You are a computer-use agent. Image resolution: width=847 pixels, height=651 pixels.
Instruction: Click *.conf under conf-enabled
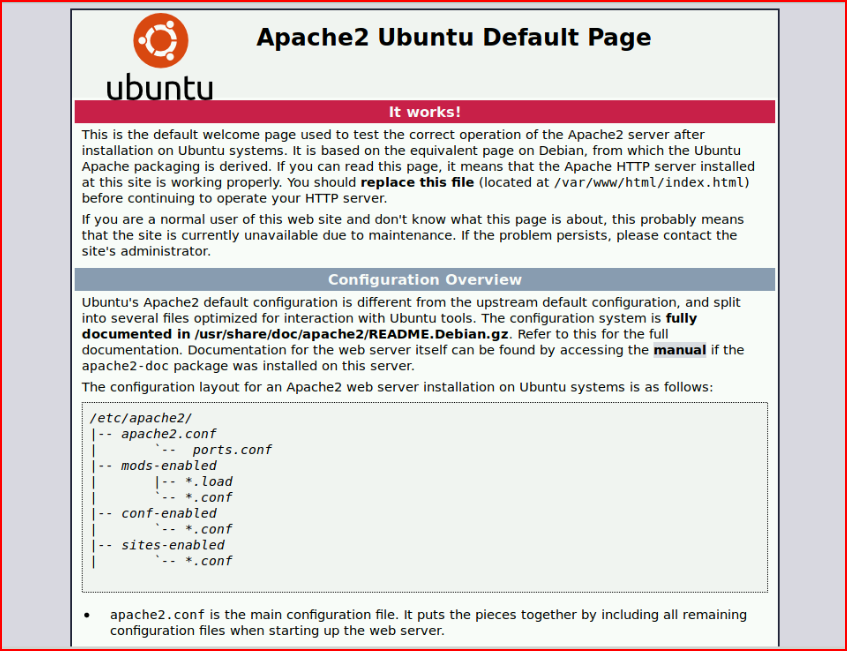click(x=209, y=529)
